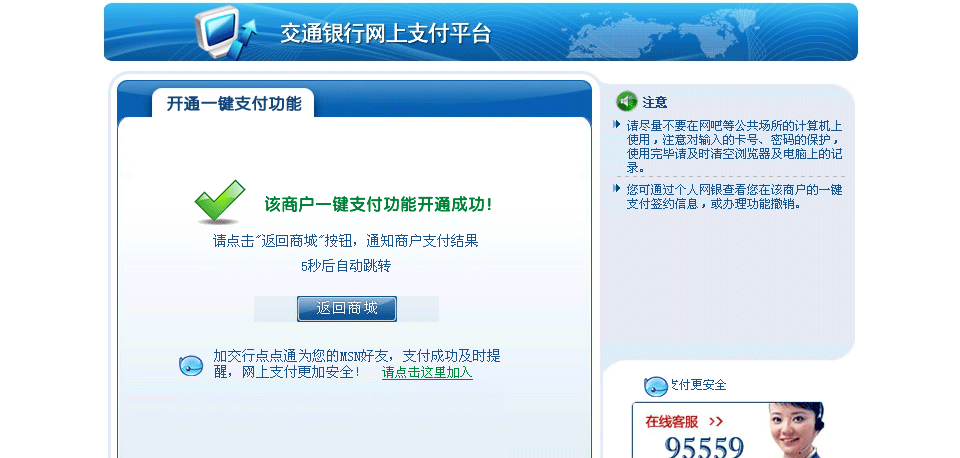
Task: Click the 加交行点点通为您的MSN好友 text
Action: 357,364
